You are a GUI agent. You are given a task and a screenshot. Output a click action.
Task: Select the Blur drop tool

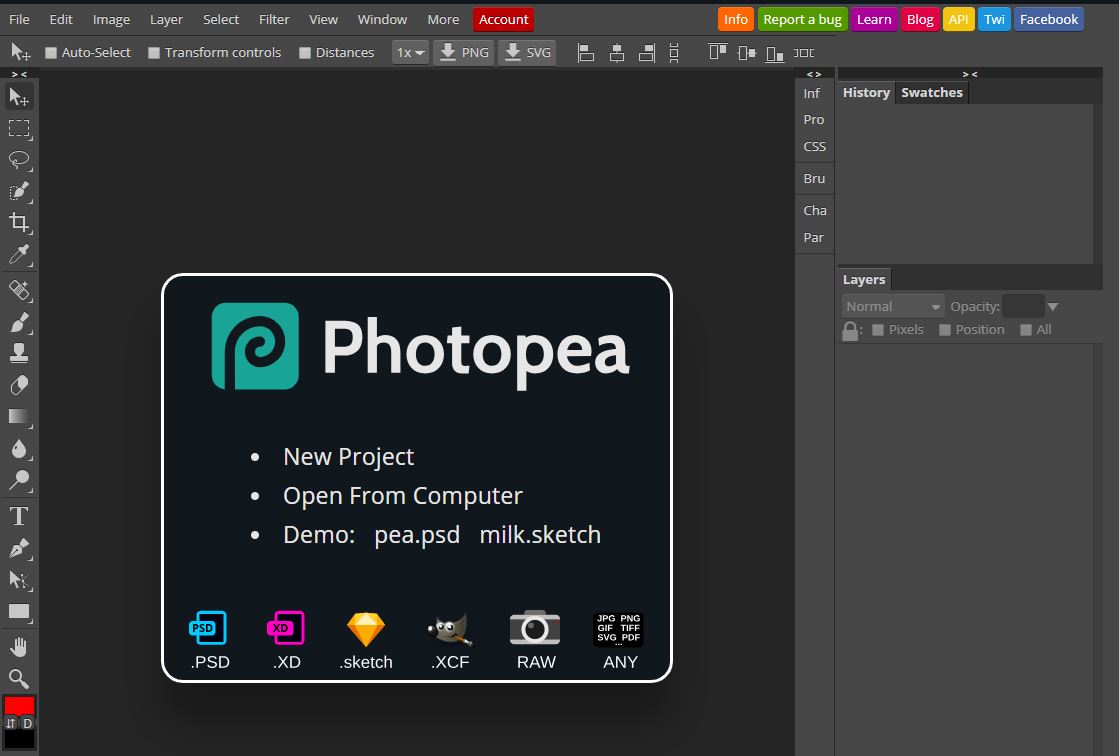pyautogui.click(x=19, y=448)
